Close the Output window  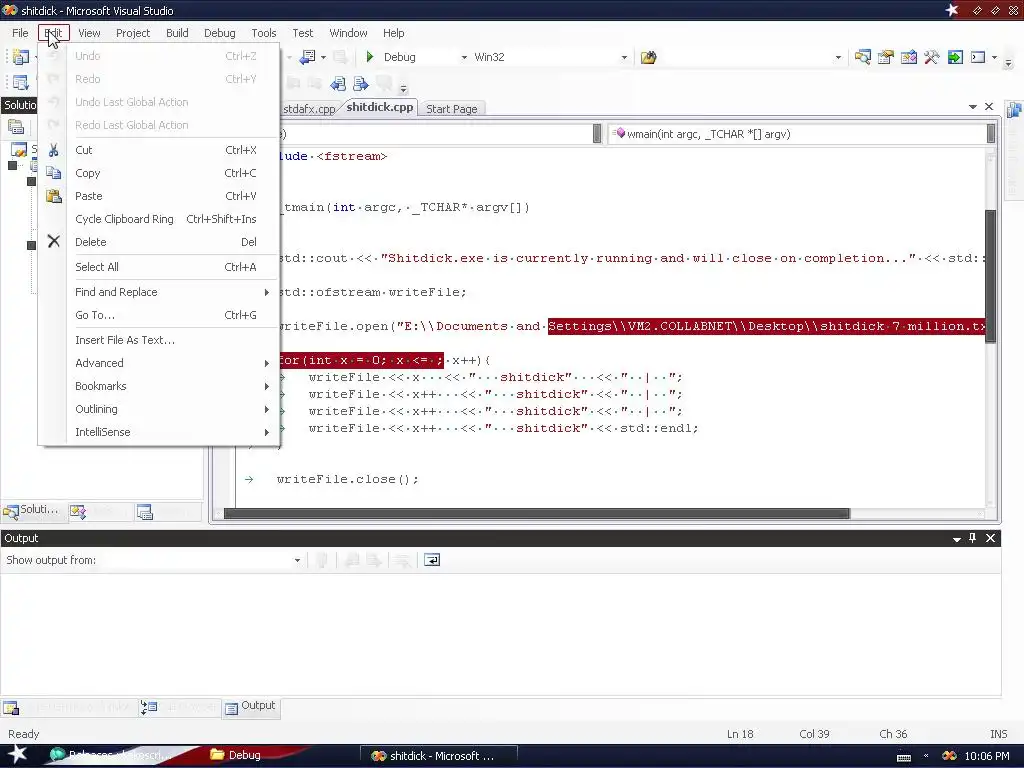[x=990, y=538]
